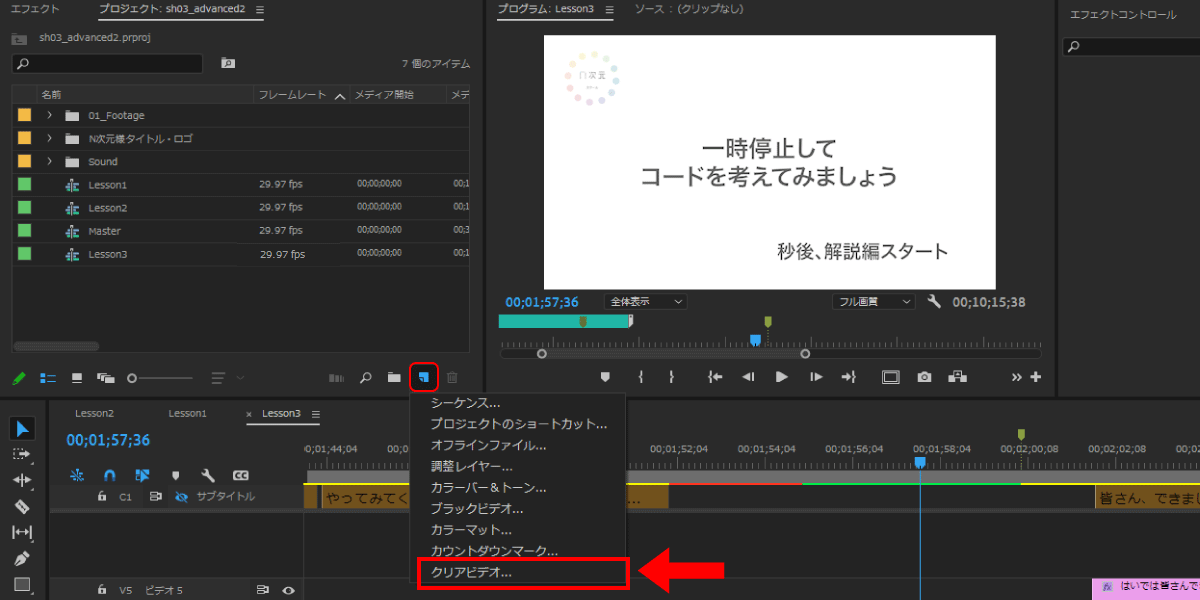Select the Track Select Forward tool
Screen dimensions: 1200x600
coord(22,455)
